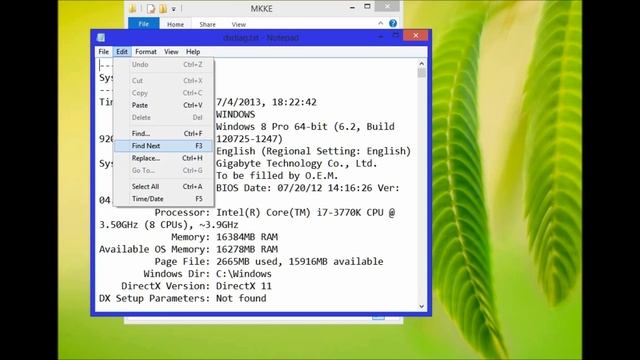Close the Notepad window

416,36
